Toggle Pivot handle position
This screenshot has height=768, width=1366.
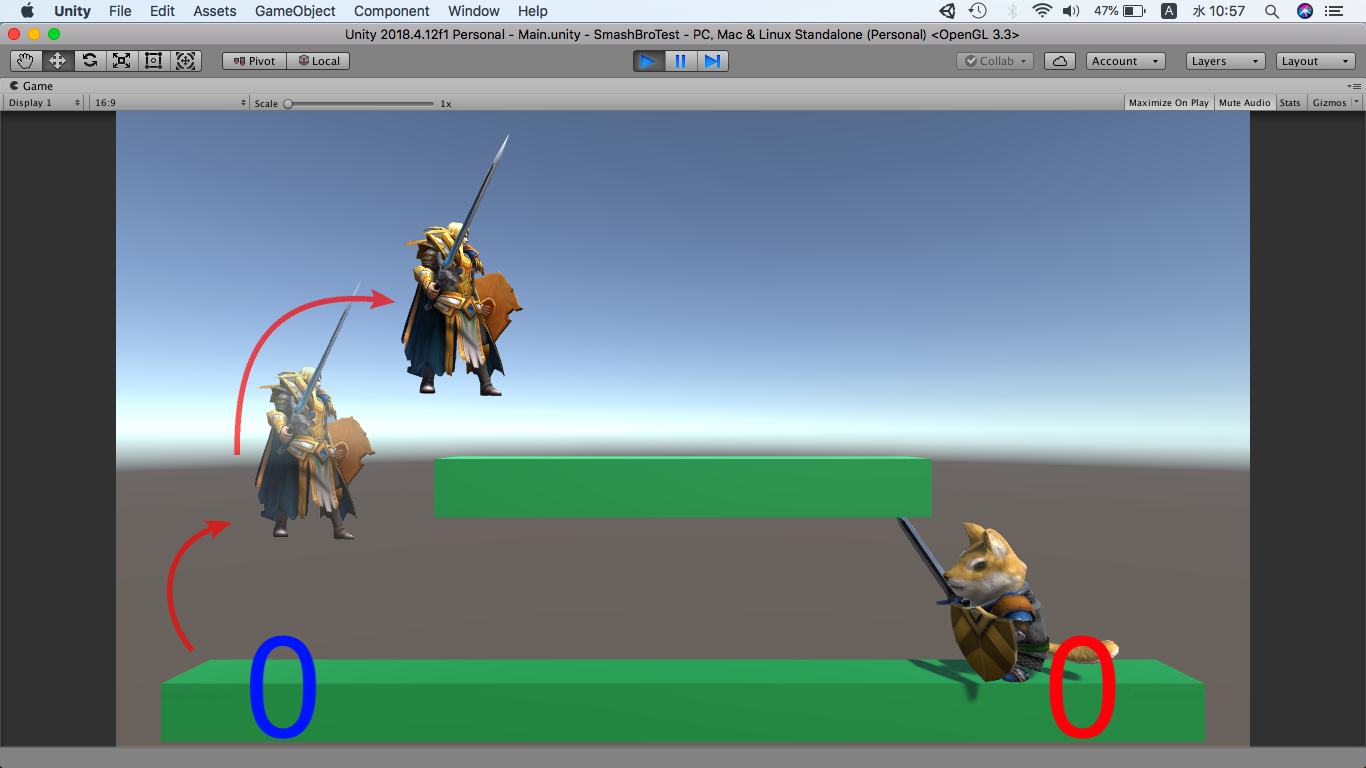pos(254,61)
